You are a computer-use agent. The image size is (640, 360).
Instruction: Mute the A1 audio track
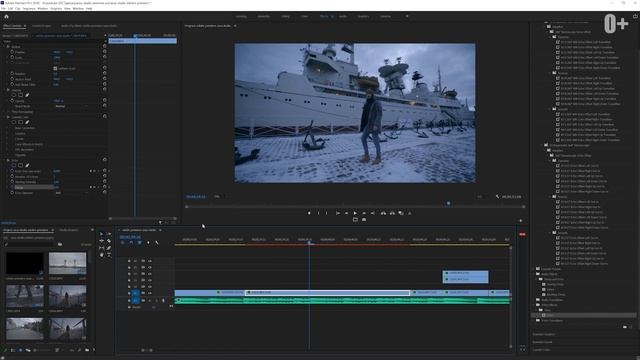[x=149, y=300]
